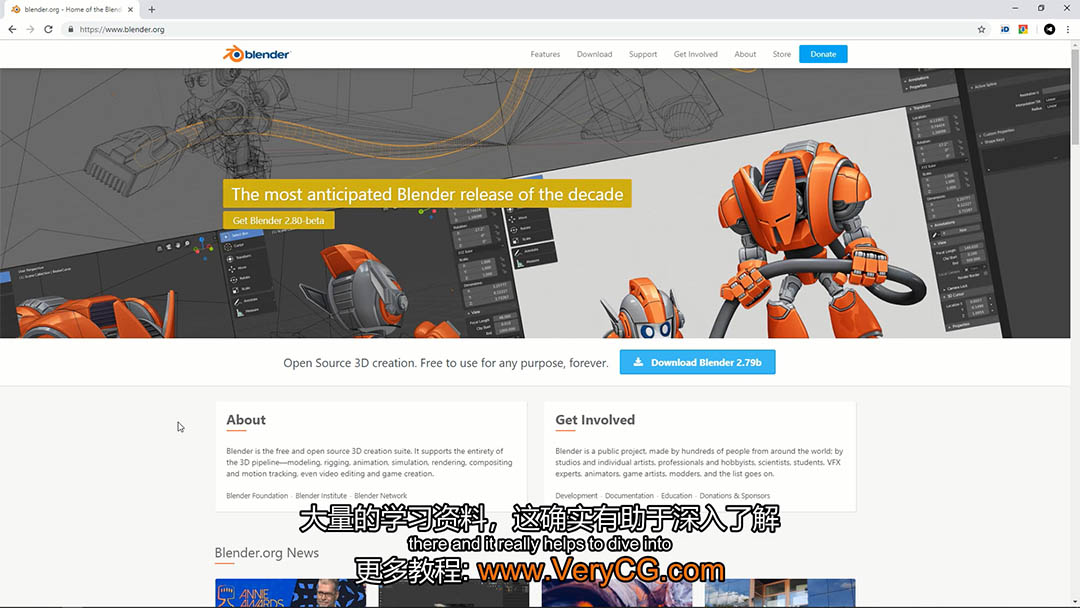1080x608 pixels.
Task: Open the Chrome three-dot menu
Action: [x=1068, y=30]
